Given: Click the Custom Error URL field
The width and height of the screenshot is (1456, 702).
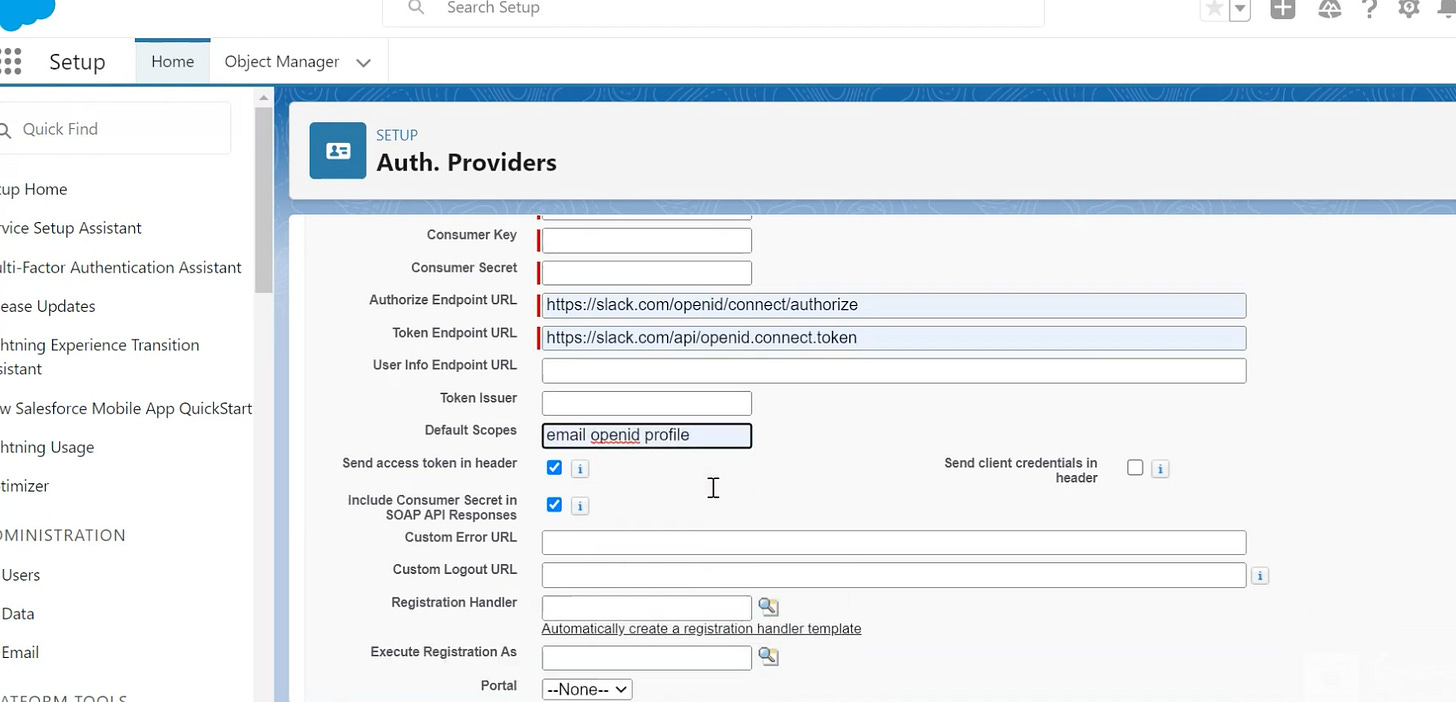Looking at the screenshot, I should point(894,542).
